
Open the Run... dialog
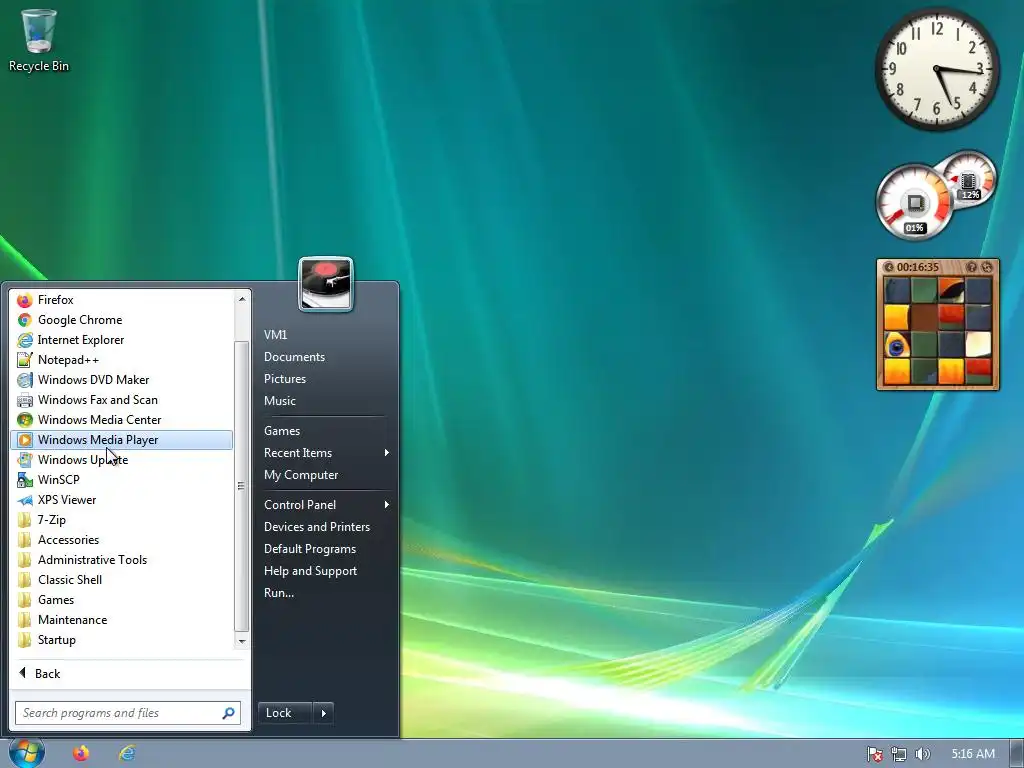[x=325, y=593]
